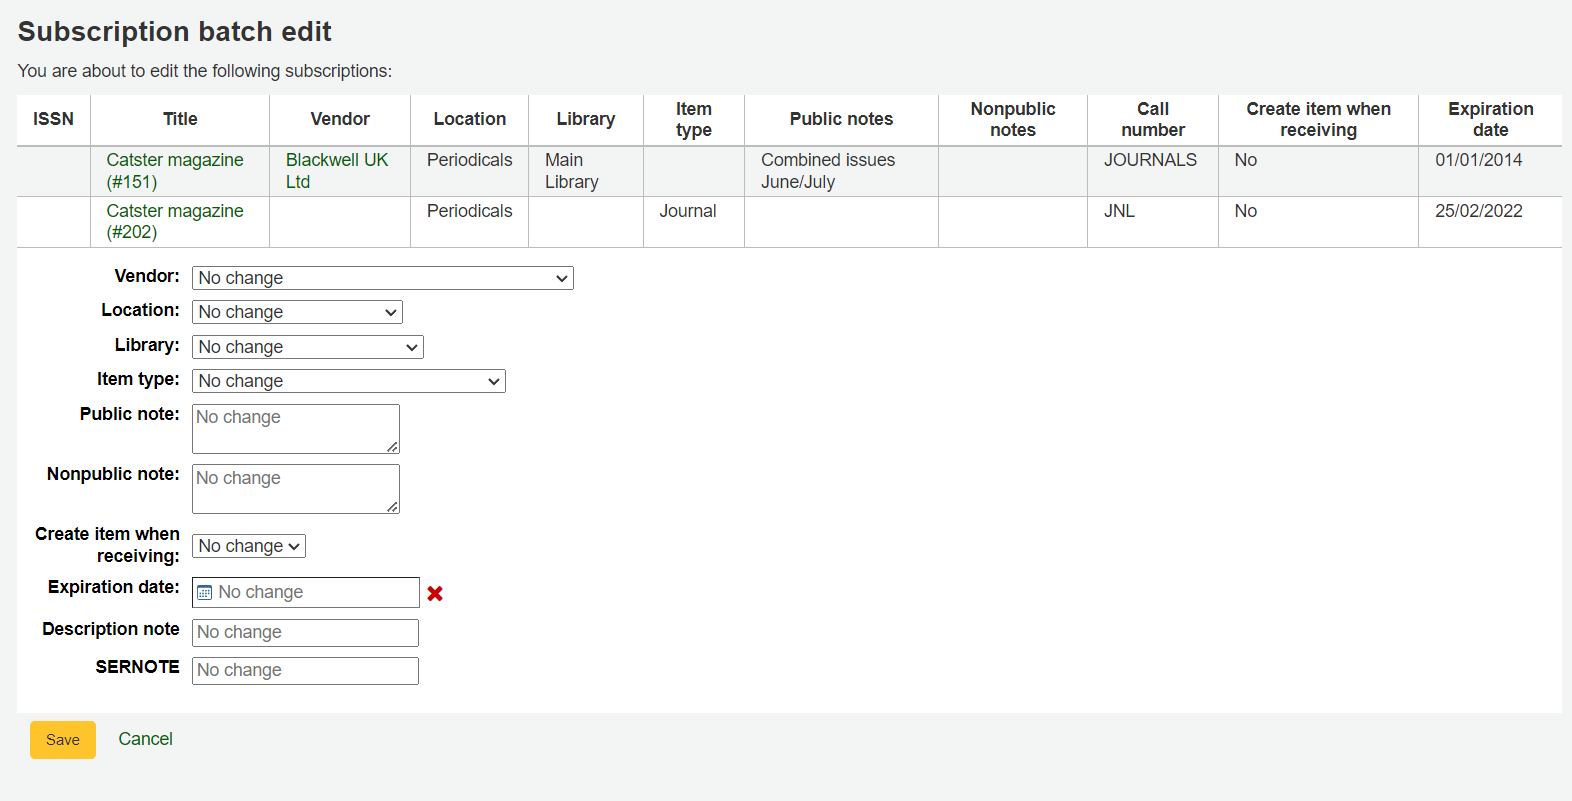Expand the Item type dropdown

(348, 381)
